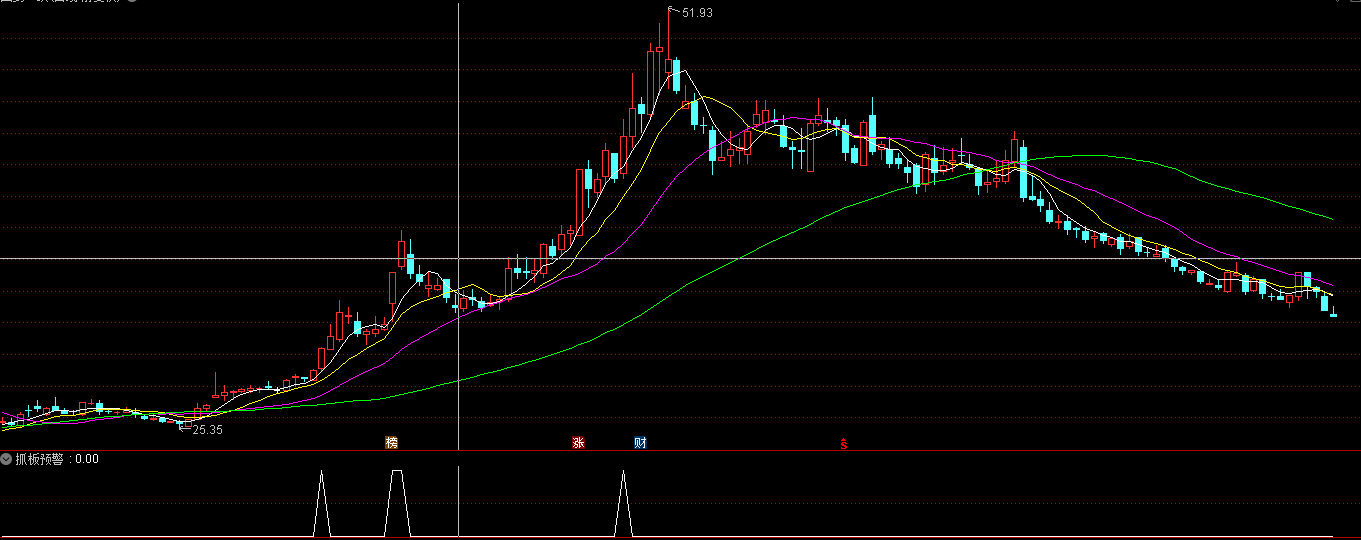The width and height of the screenshot is (1361, 540).
Task: Select the third 抓板预警 signal spike
Action: pyautogui.click(x=623, y=503)
